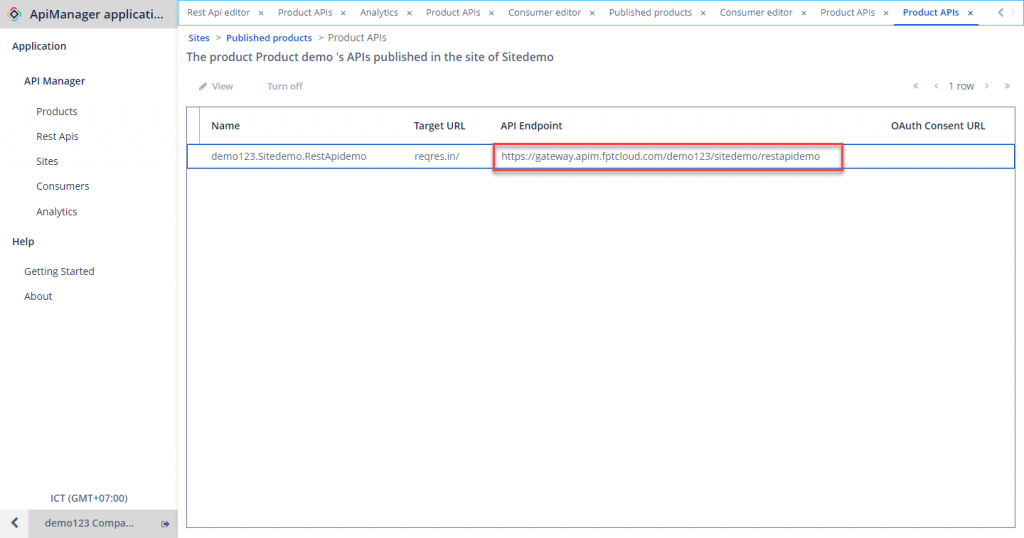The image size is (1024, 538).
Task: Collapse the sidebar with the left arrow
Action: point(14,523)
